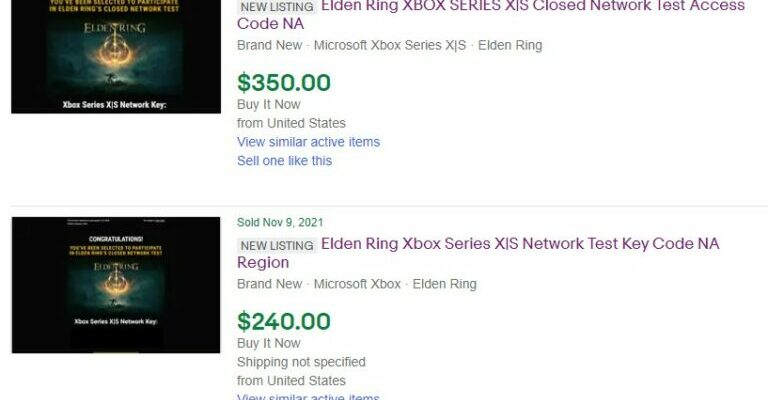Click 'Brand New · Microsoft Xbox · Elden Ring' subtitle

click(357, 284)
